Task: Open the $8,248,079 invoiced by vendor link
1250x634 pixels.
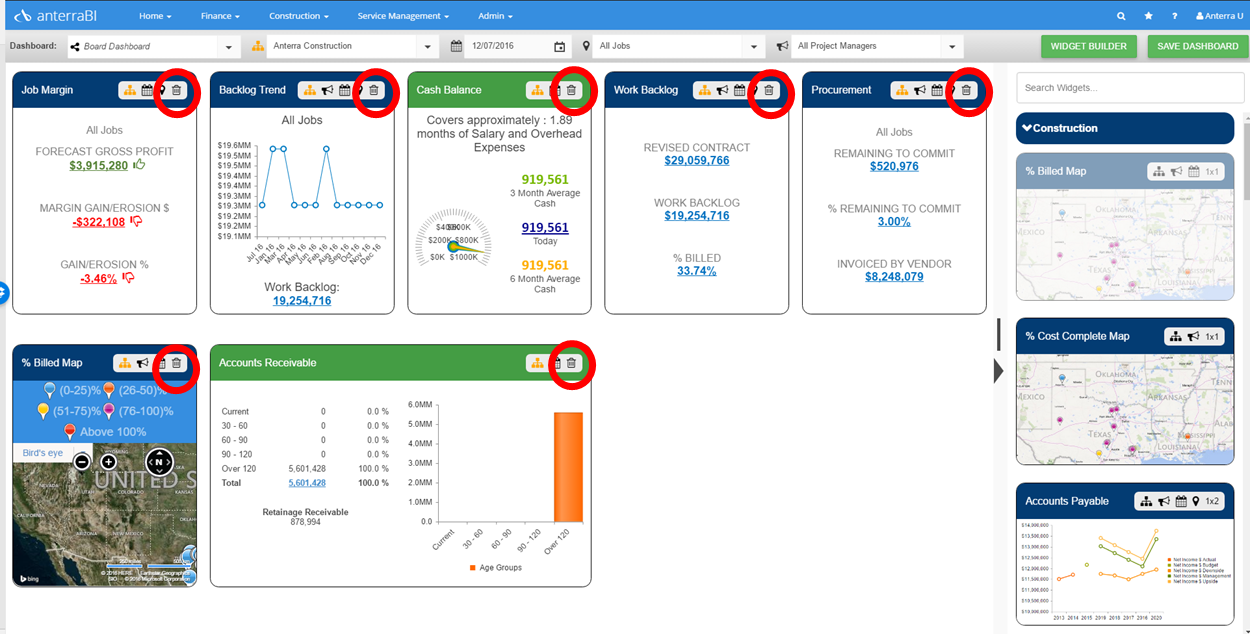Action: click(894, 277)
